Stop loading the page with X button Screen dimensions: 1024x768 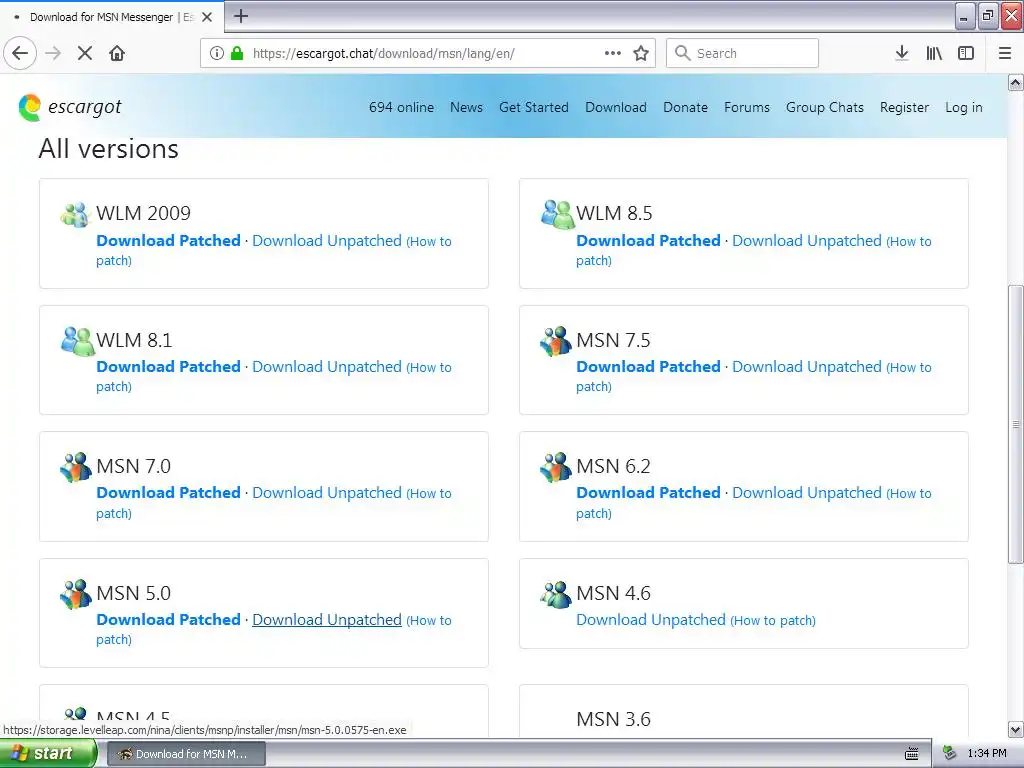click(x=85, y=53)
